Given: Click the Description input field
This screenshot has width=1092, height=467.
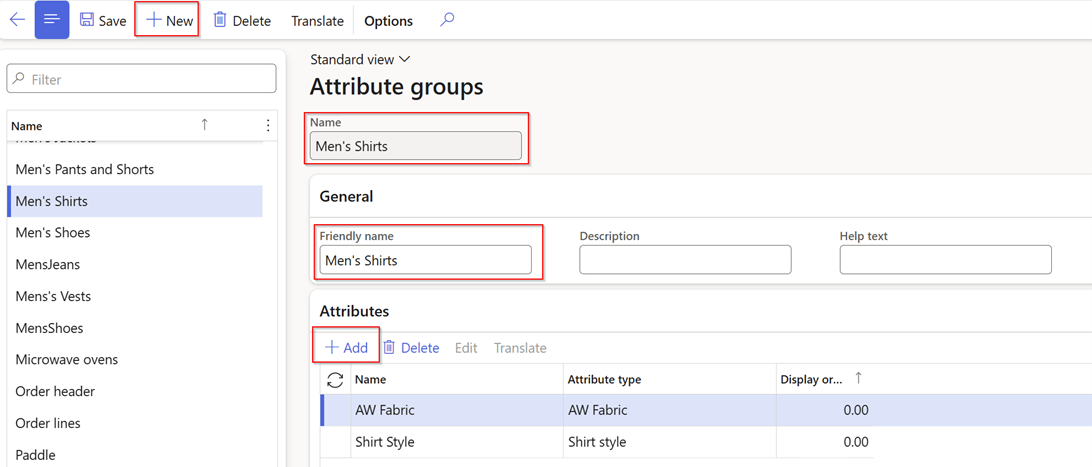Looking at the screenshot, I should (685, 260).
